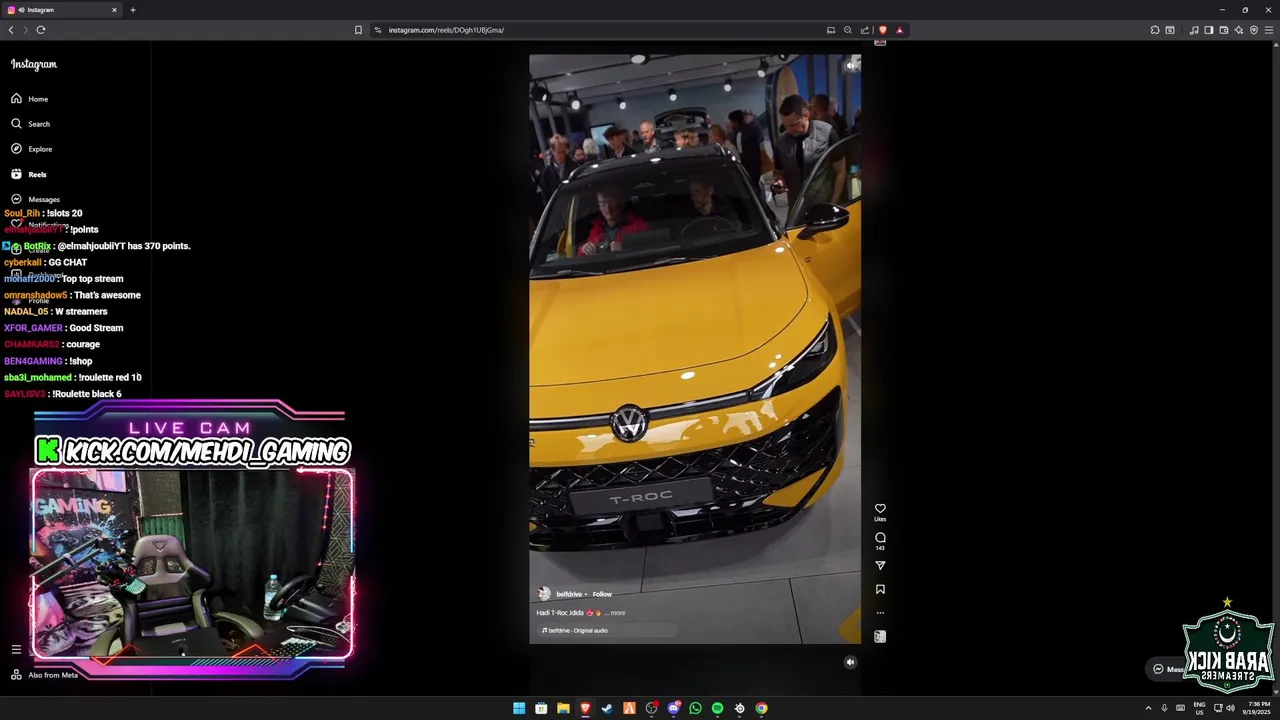
Task: Open Messages in Instagram sidebar
Action: 35,199
